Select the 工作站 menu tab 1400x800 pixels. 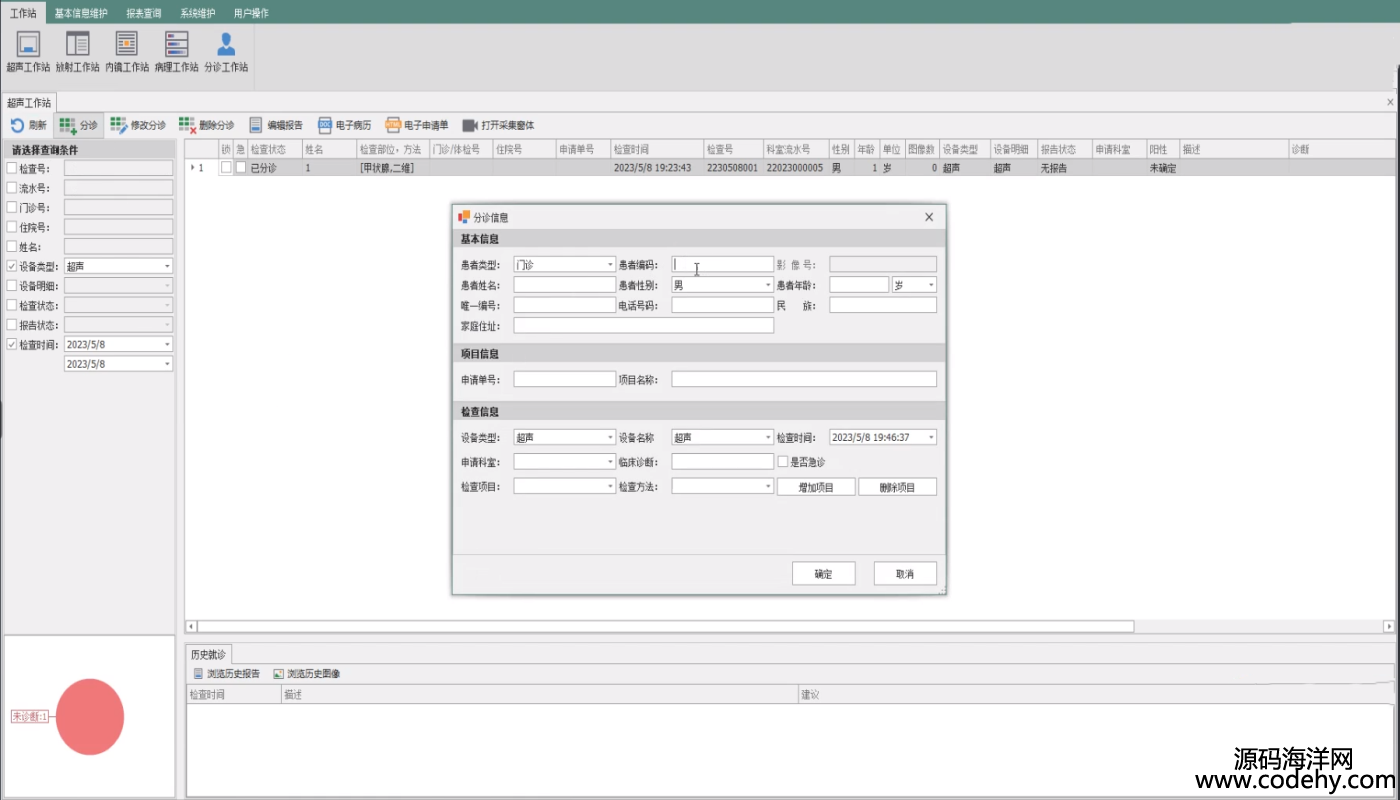(x=22, y=13)
